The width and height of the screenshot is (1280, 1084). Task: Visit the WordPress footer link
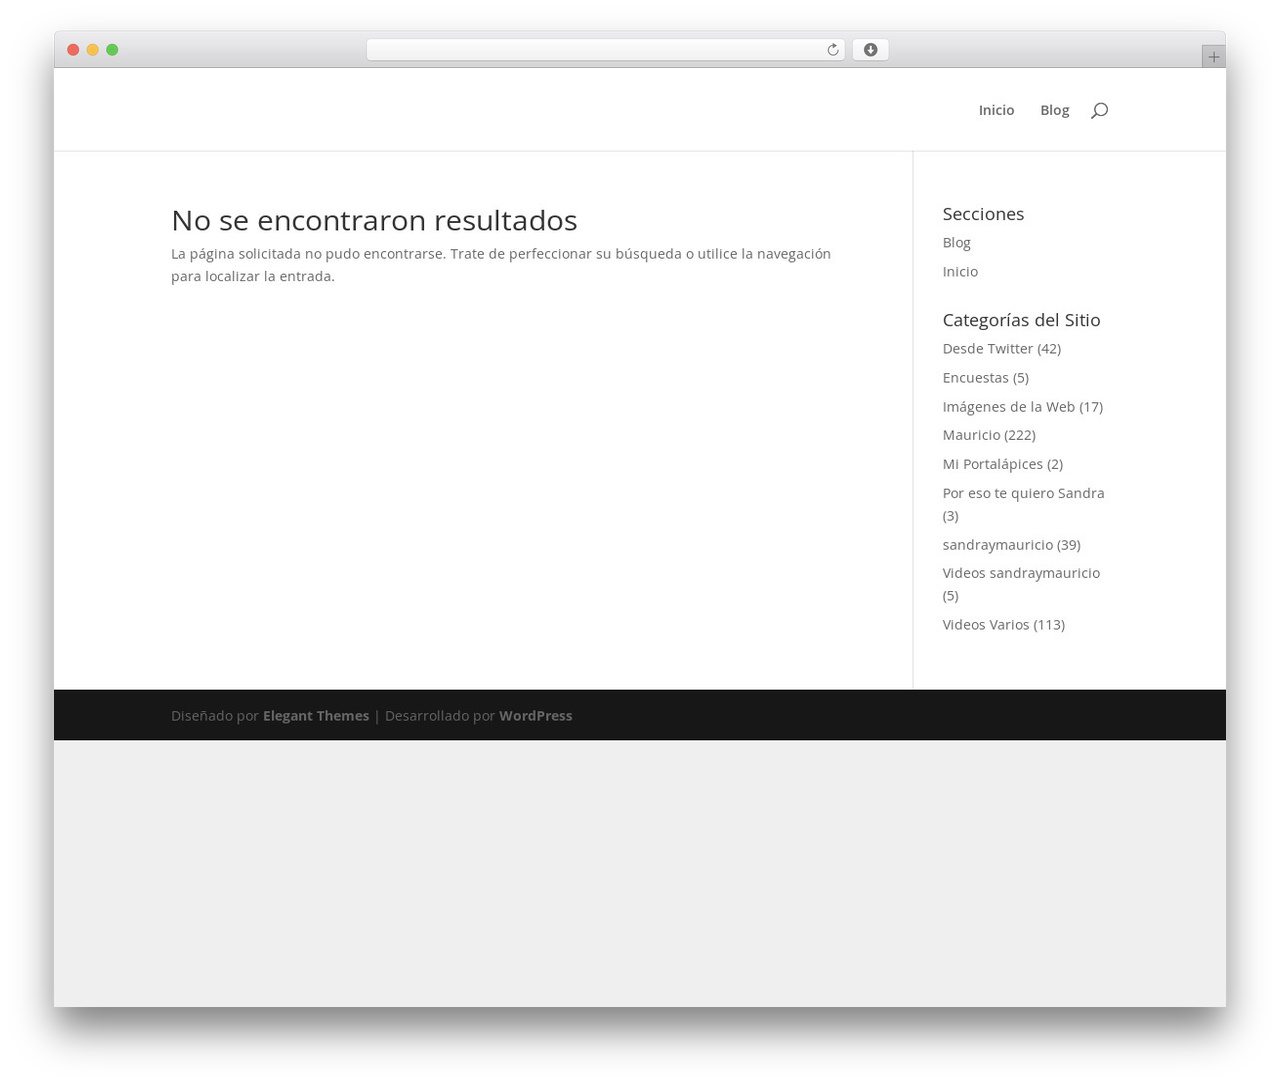click(x=535, y=715)
